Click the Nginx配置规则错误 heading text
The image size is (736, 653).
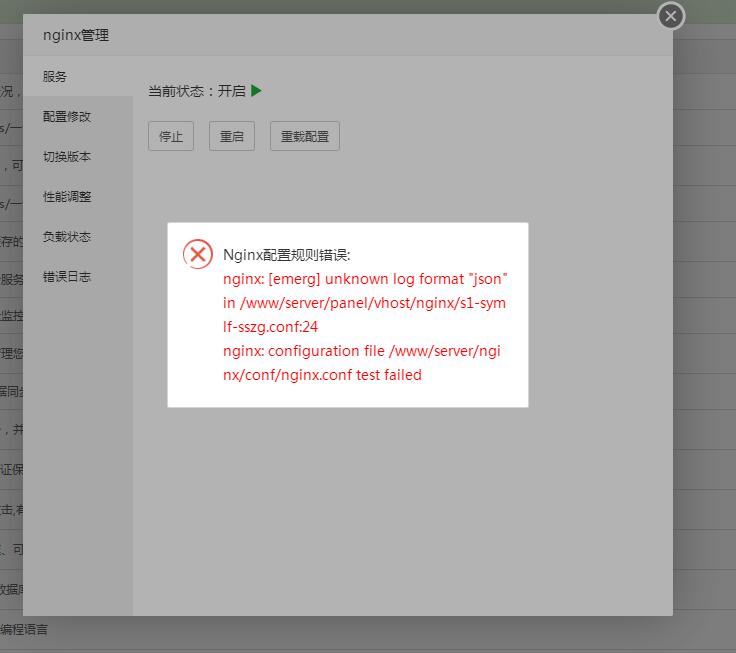[287, 255]
